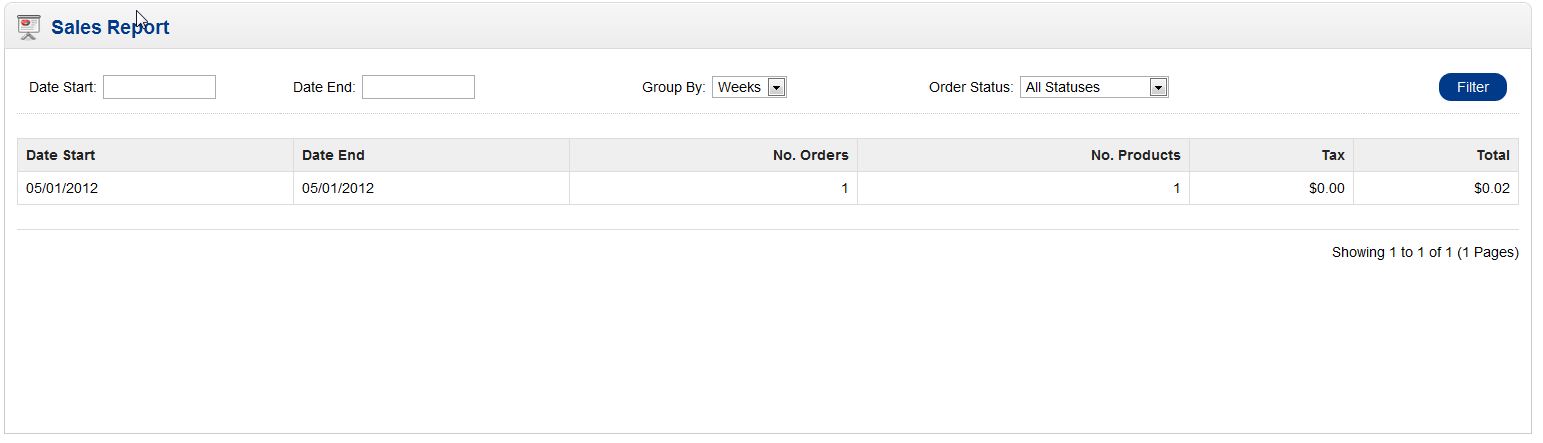Click the Total column header
The width and height of the screenshot is (1543, 443).
tap(1493, 155)
